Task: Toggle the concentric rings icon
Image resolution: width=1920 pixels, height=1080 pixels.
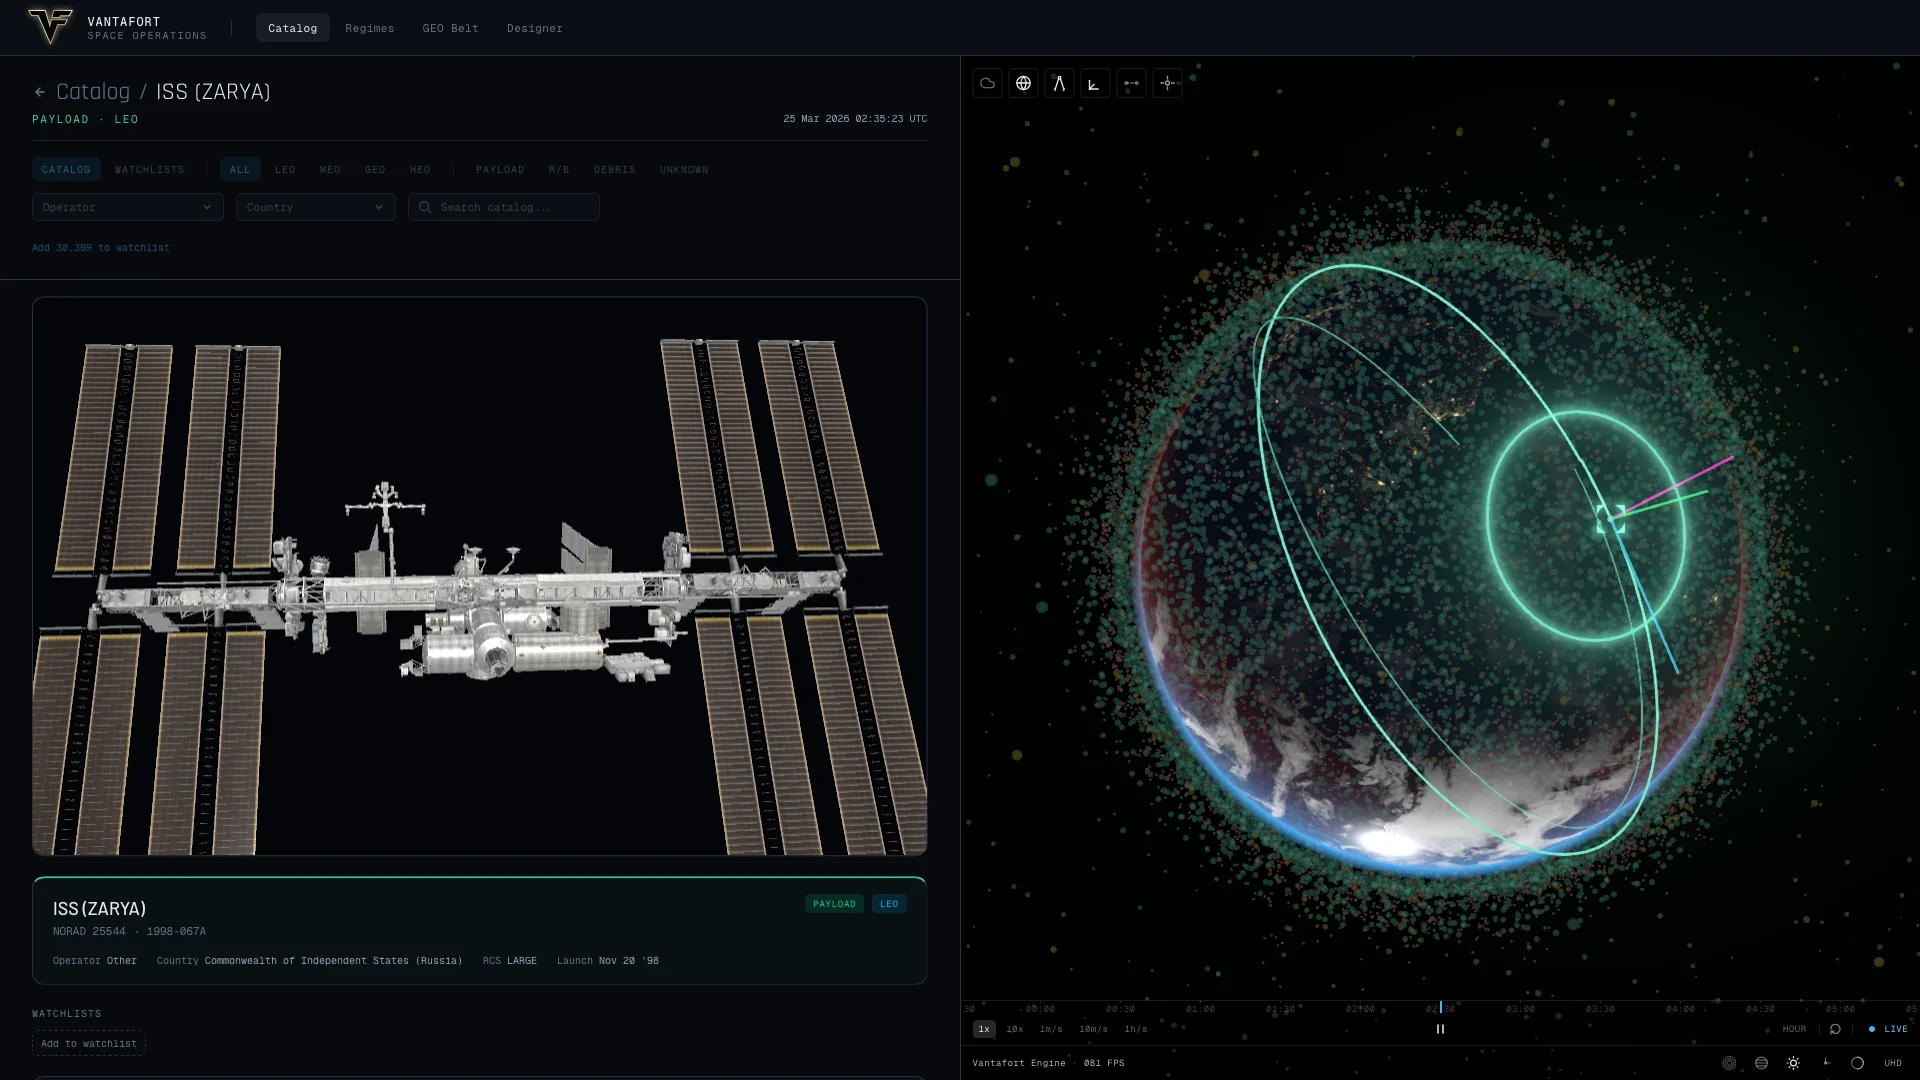Action: (x=1729, y=1063)
